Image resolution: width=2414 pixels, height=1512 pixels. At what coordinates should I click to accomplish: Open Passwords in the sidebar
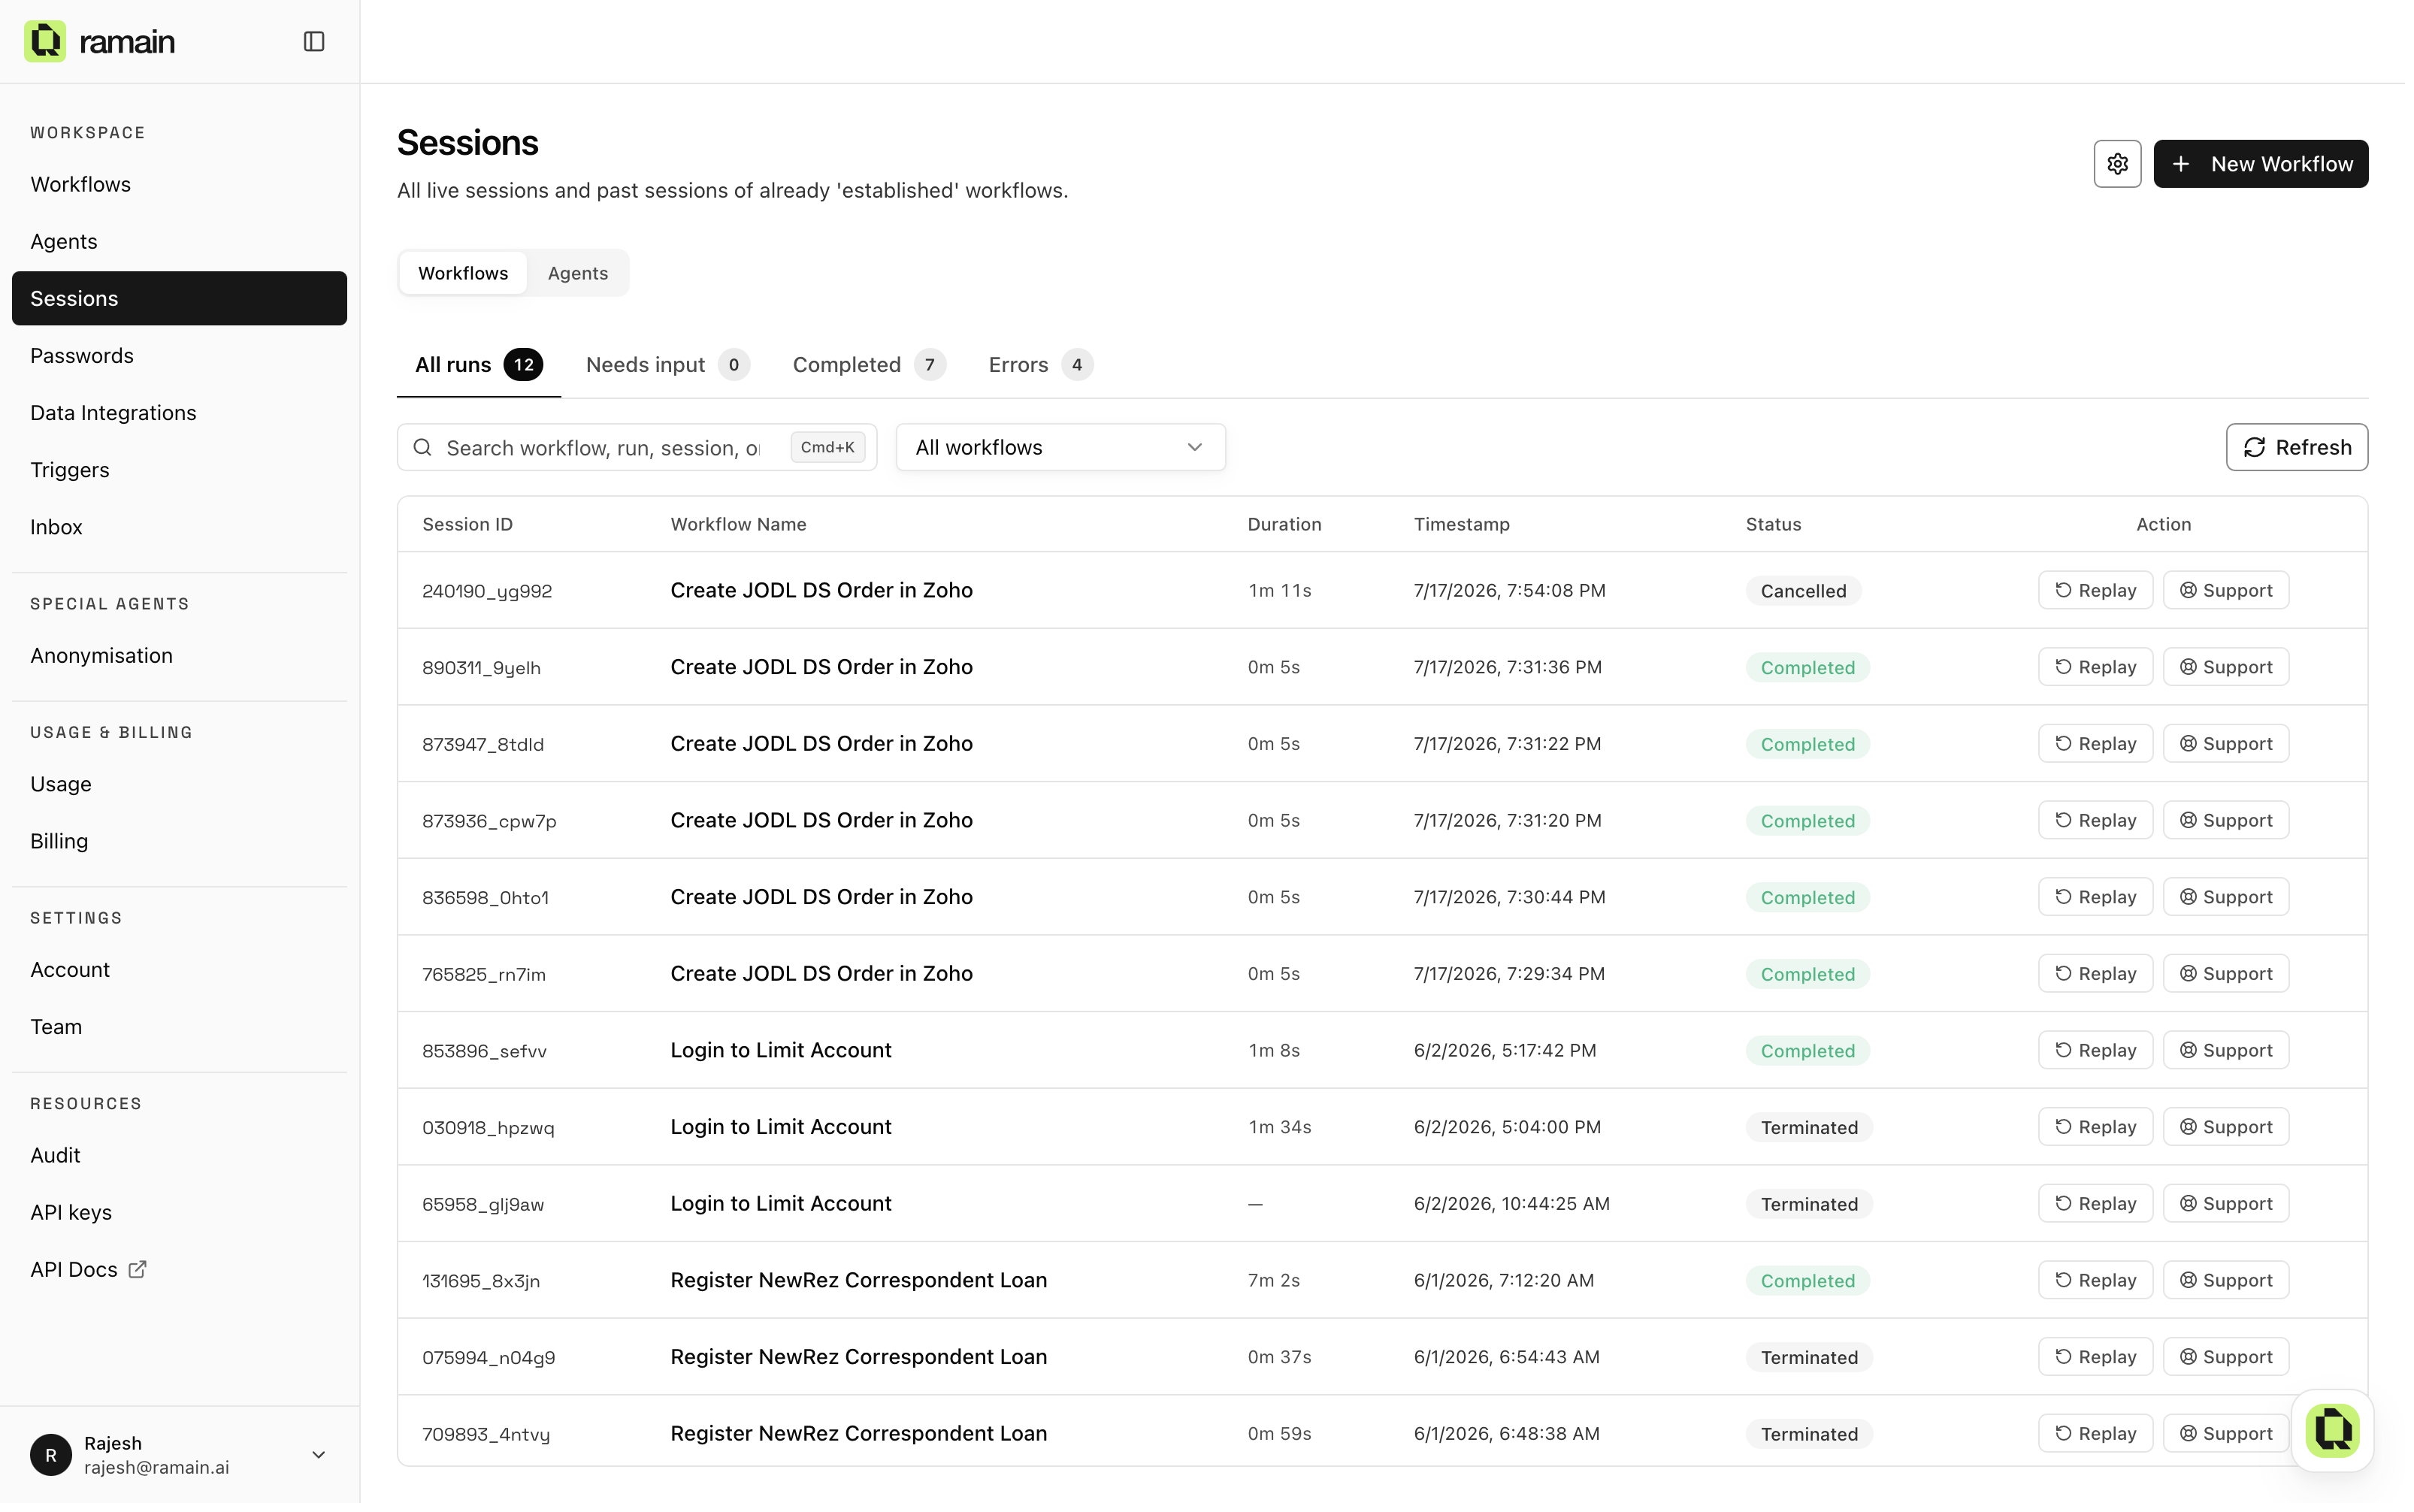pos(179,355)
